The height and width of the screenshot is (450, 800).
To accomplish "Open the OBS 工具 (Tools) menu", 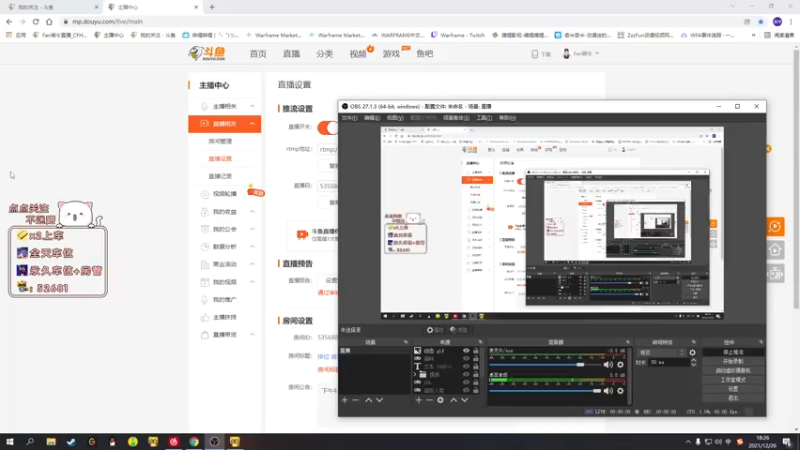I will pyautogui.click(x=484, y=118).
